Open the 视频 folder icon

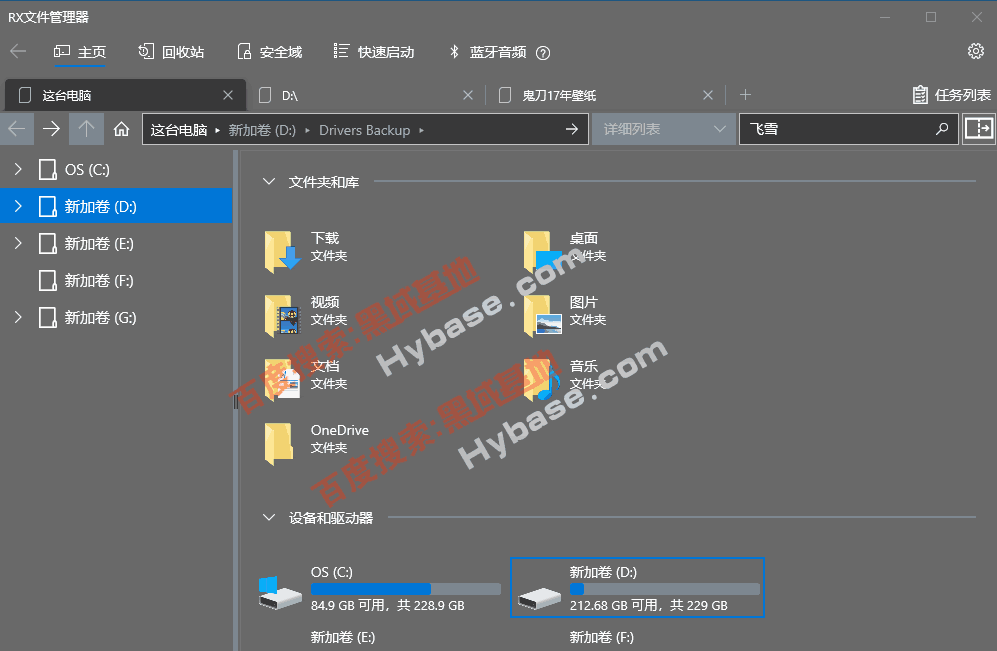tap(282, 315)
